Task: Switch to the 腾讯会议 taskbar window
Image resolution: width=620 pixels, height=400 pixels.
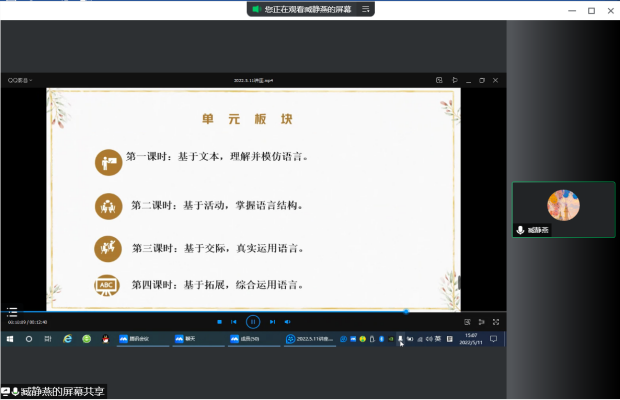Action: tap(143, 339)
